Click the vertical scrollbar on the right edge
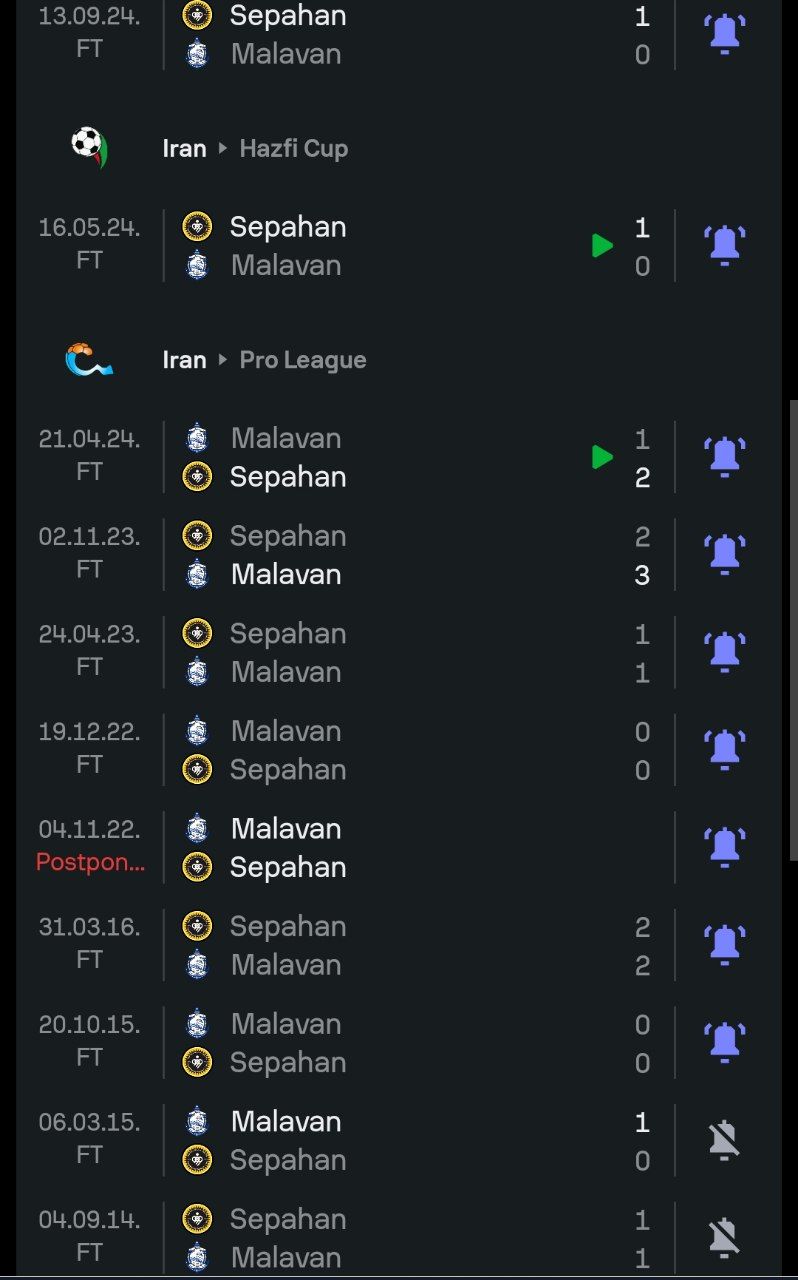The image size is (798, 1280). click(793, 630)
